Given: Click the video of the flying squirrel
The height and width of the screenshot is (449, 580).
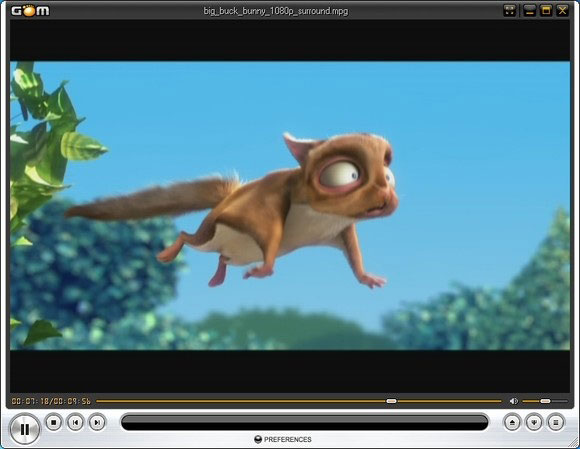Looking at the screenshot, I should click(290, 206).
